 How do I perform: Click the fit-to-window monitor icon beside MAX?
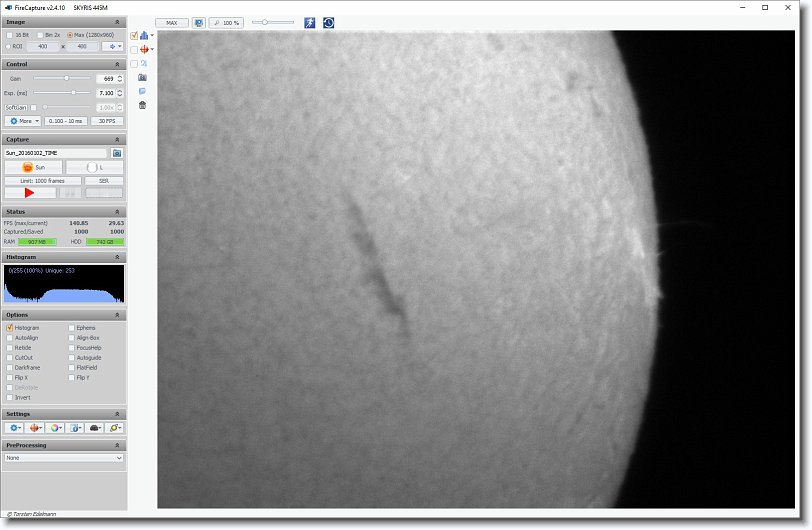click(x=199, y=23)
